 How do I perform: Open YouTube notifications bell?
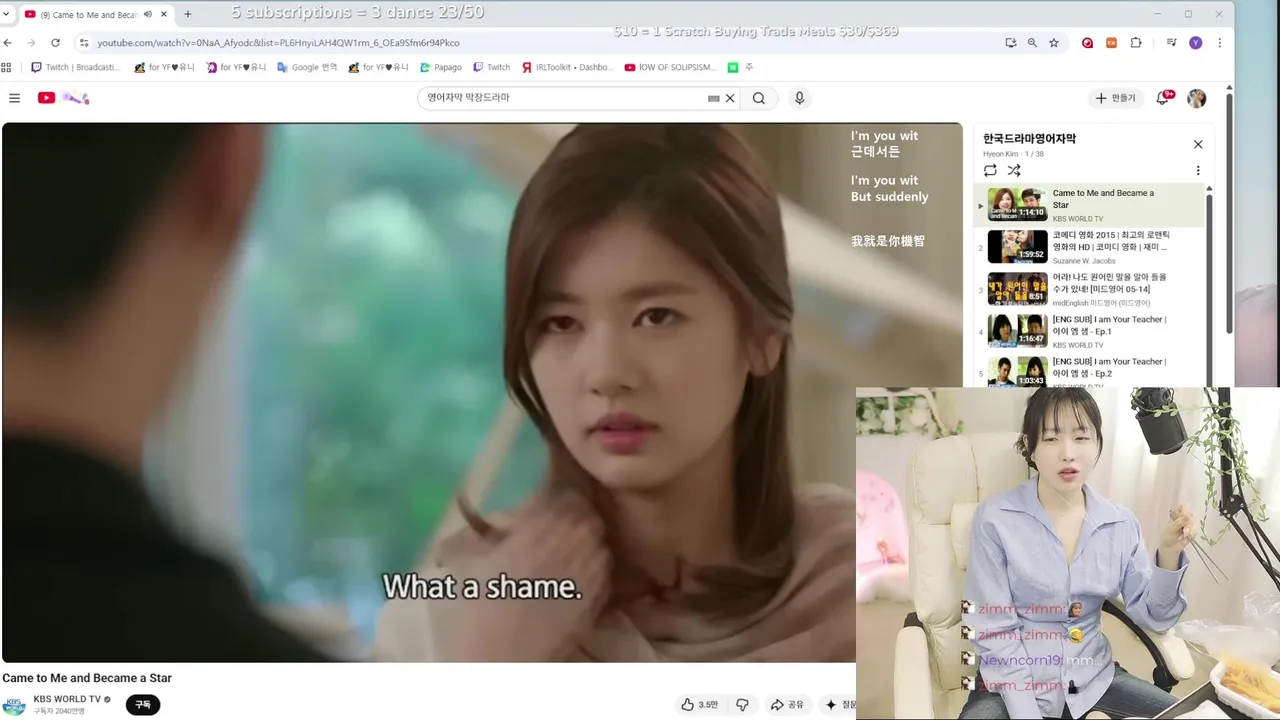point(1163,98)
